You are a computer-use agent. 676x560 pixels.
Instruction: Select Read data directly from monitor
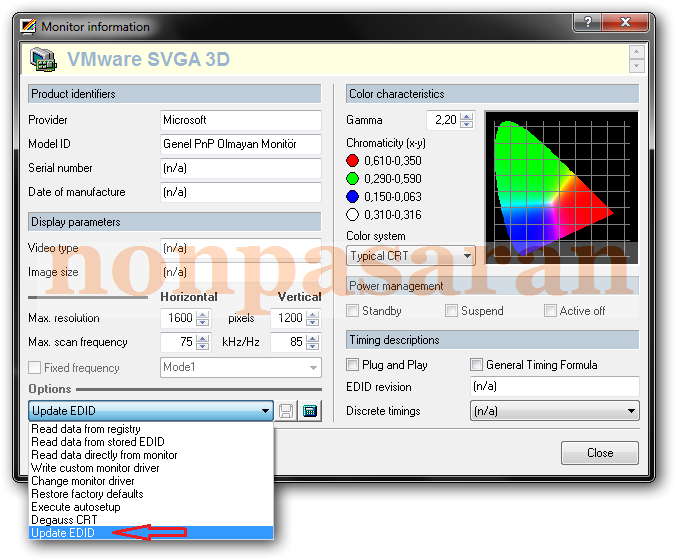click(151, 455)
